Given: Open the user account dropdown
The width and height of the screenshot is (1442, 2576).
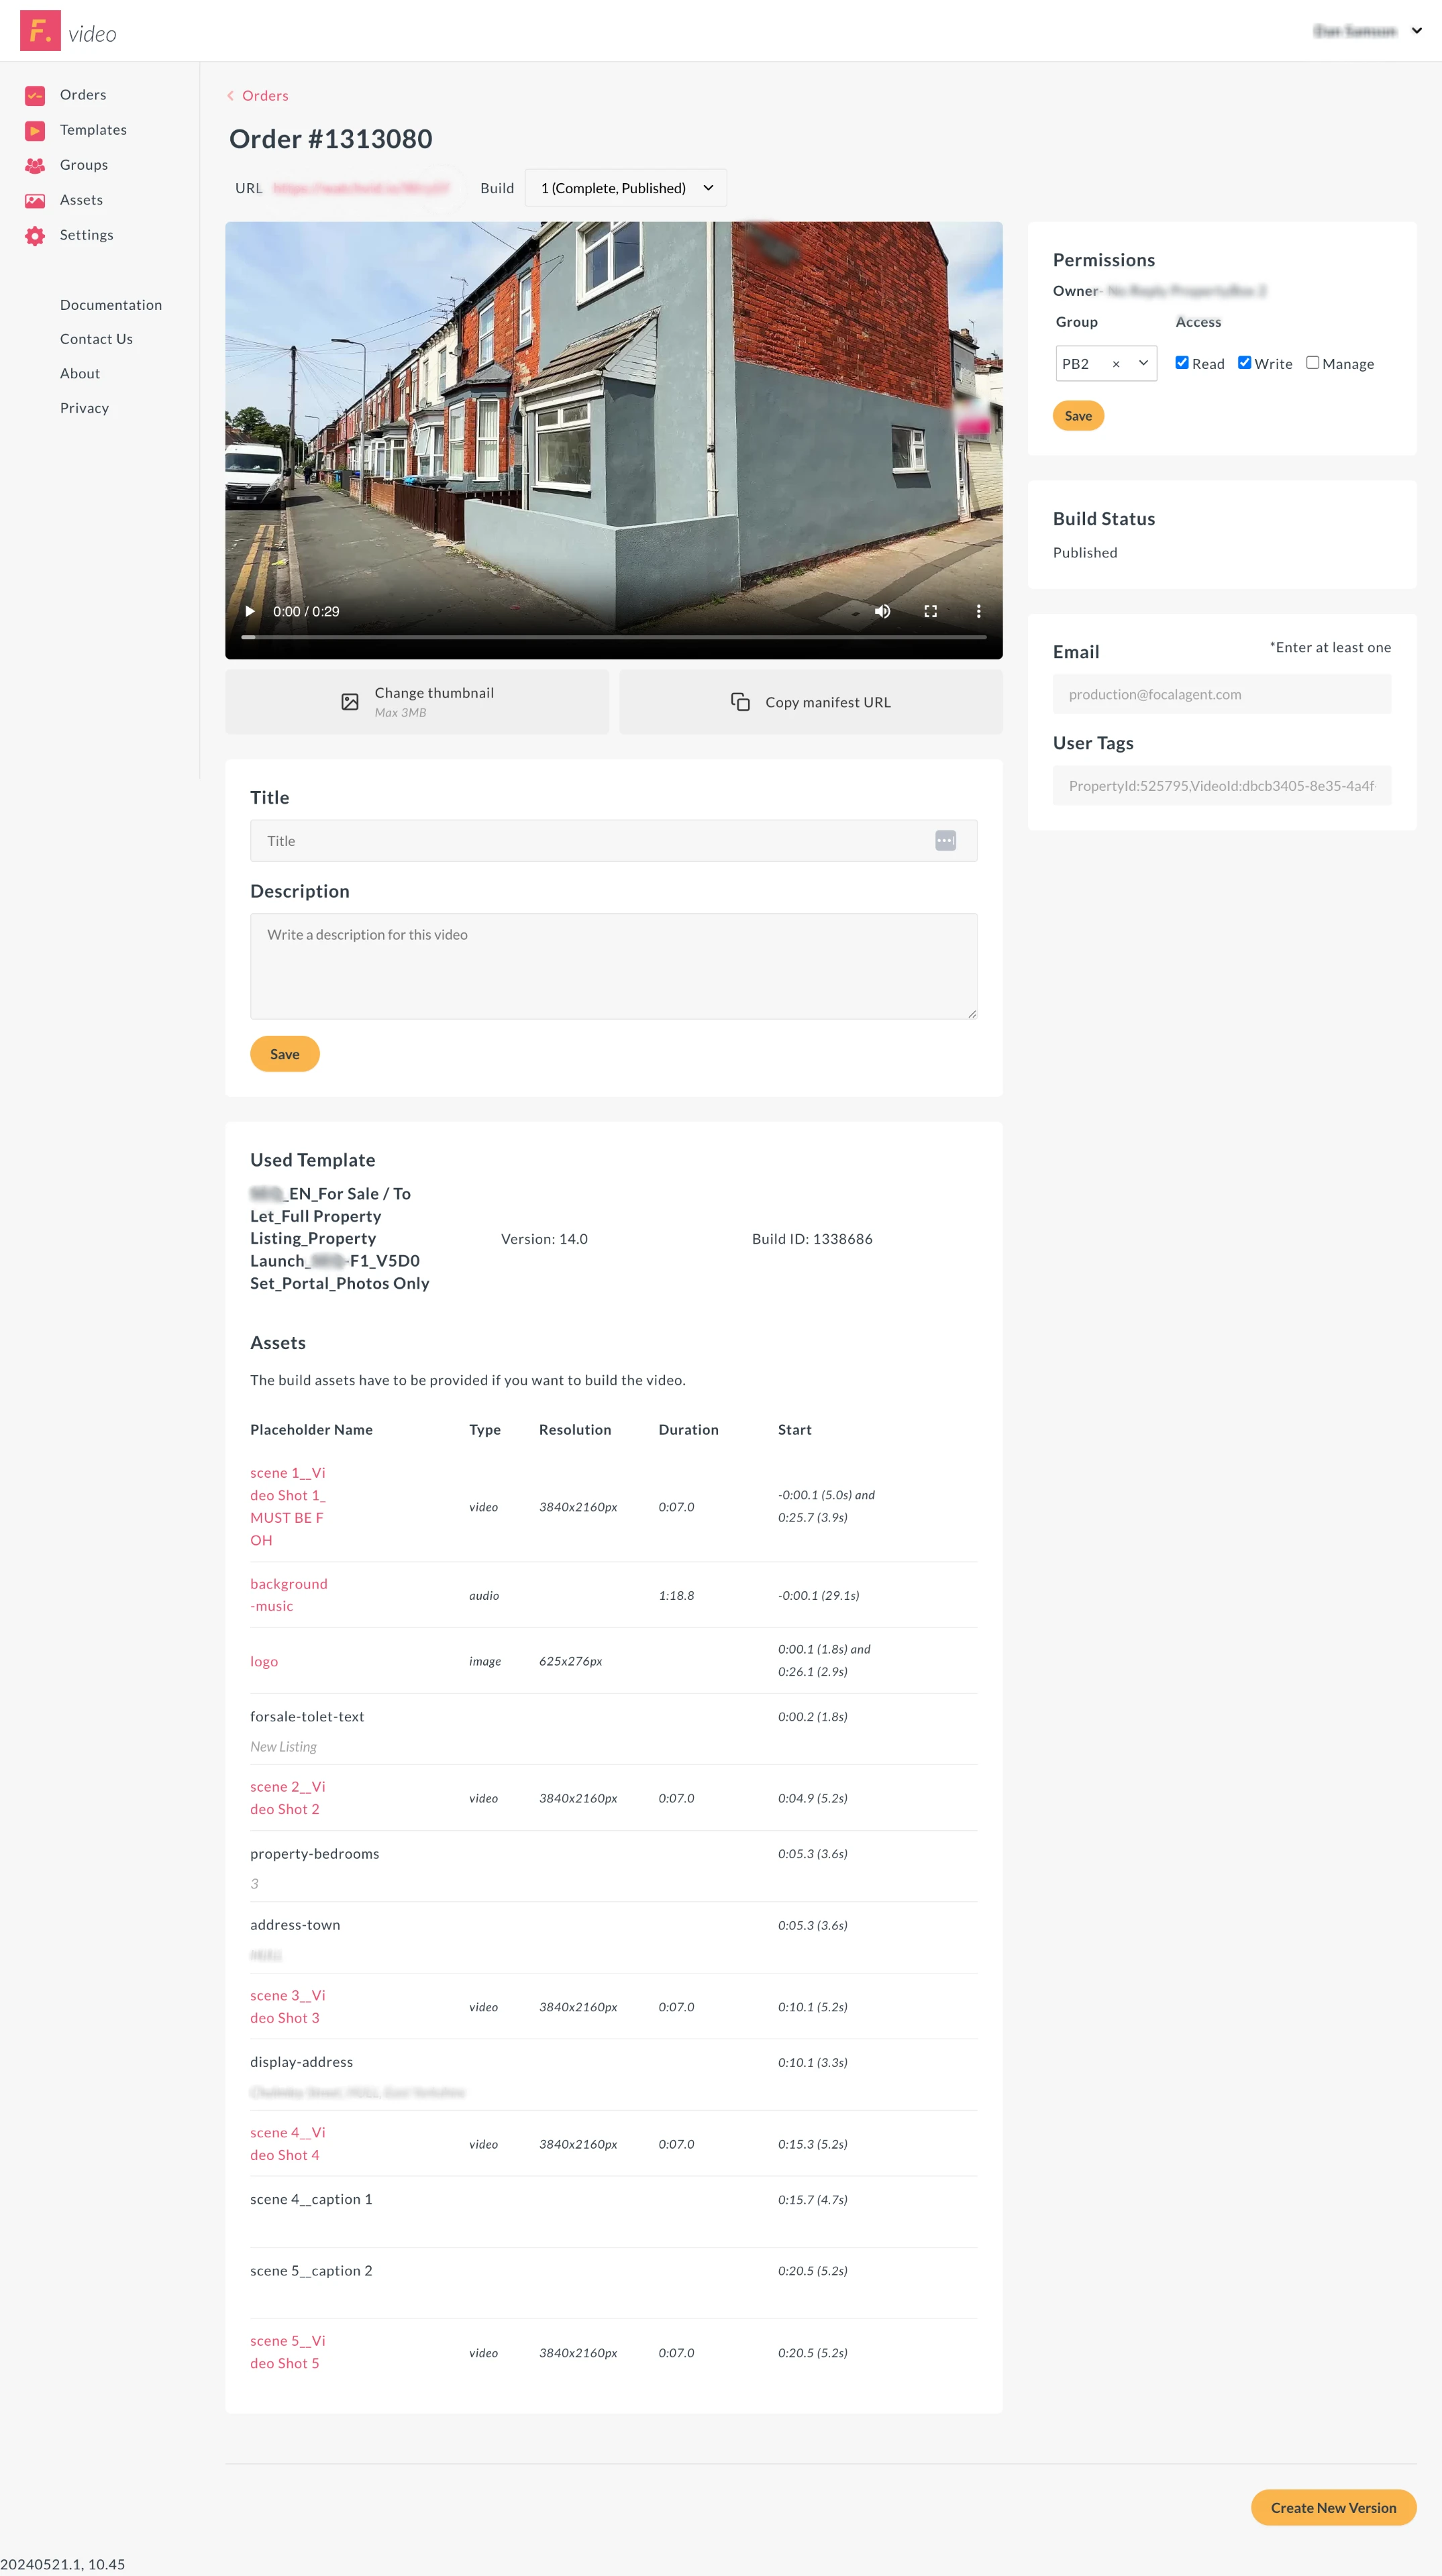Looking at the screenshot, I should (1417, 31).
